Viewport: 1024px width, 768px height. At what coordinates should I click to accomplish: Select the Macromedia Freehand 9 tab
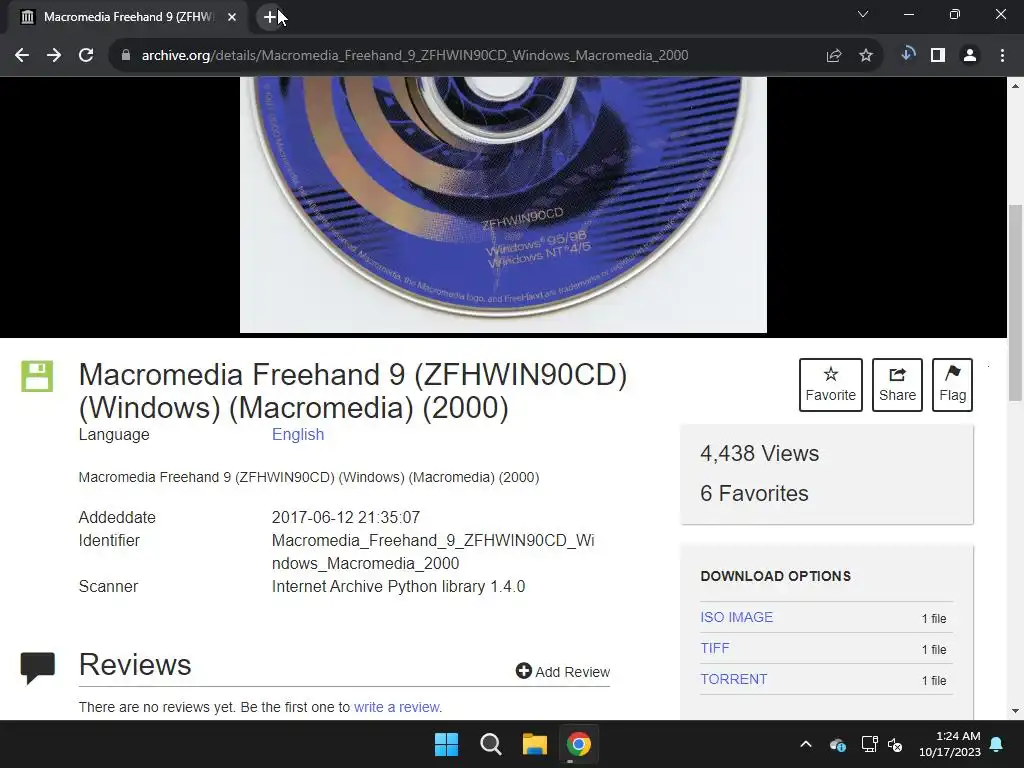coord(128,17)
